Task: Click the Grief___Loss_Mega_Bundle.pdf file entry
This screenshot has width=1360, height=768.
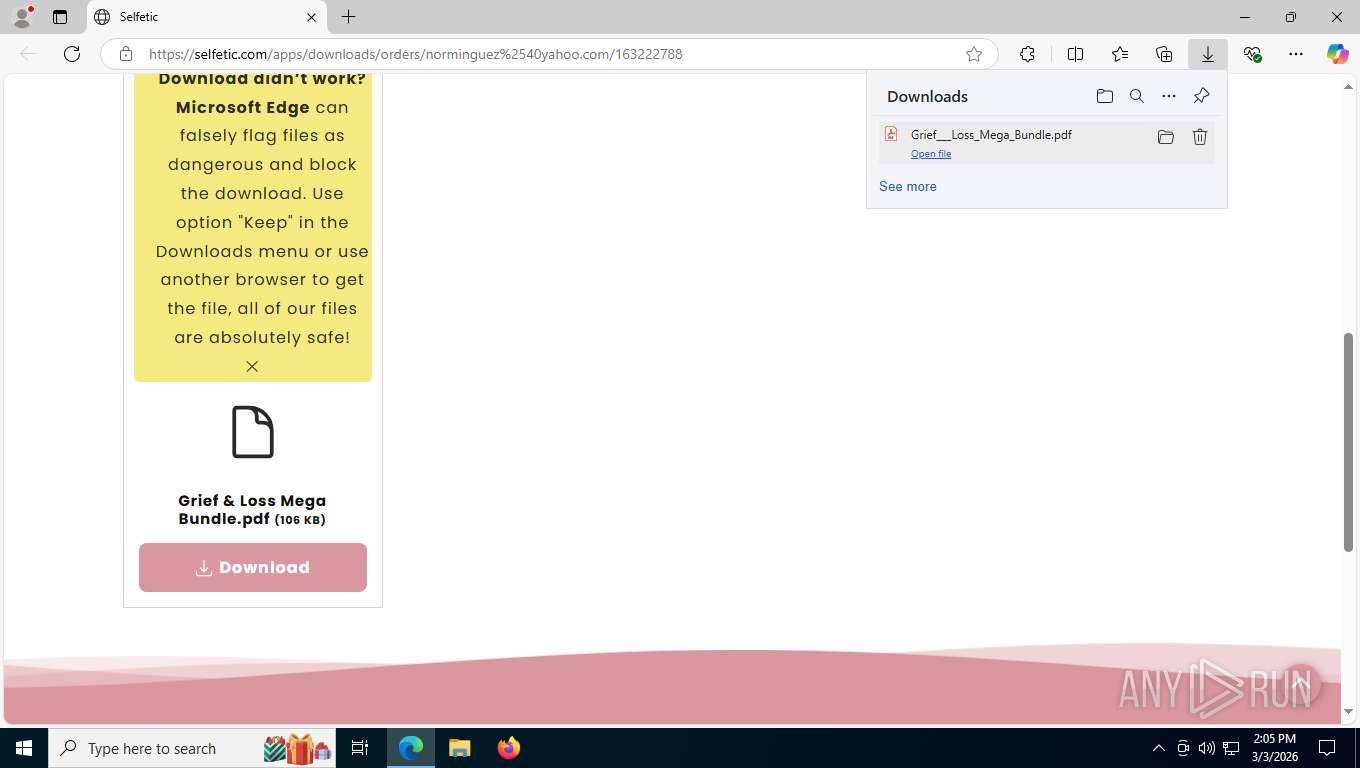Action: click(1046, 142)
